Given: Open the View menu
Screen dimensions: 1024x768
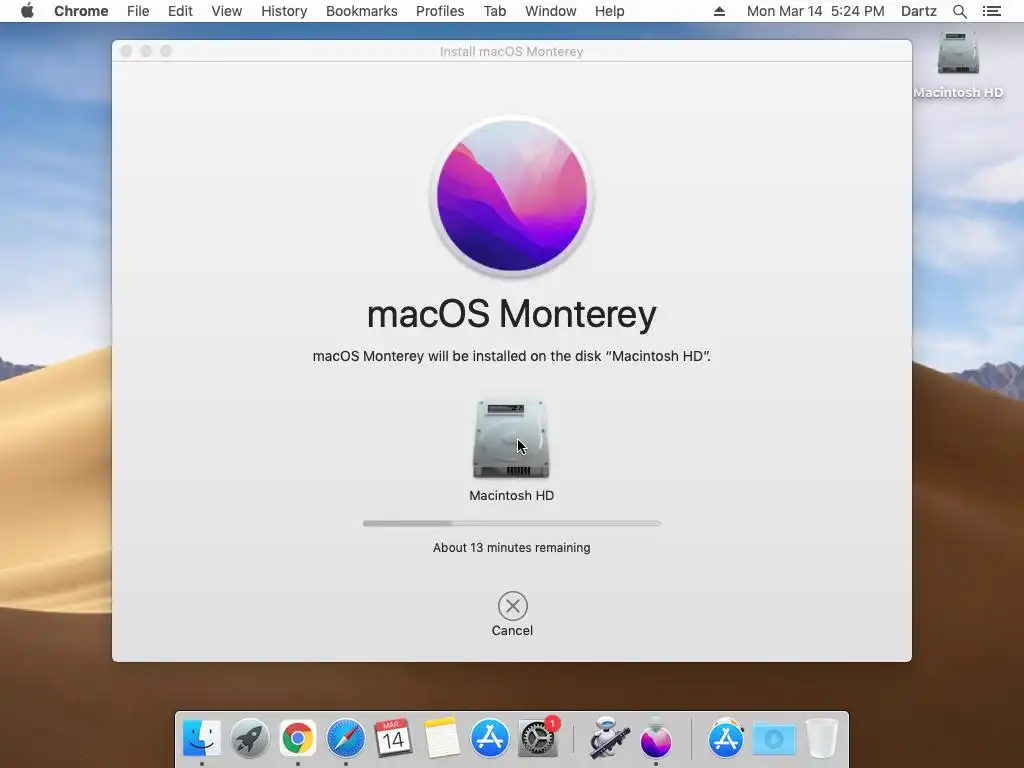Looking at the screenshot, I should click(x=227, y=11).
